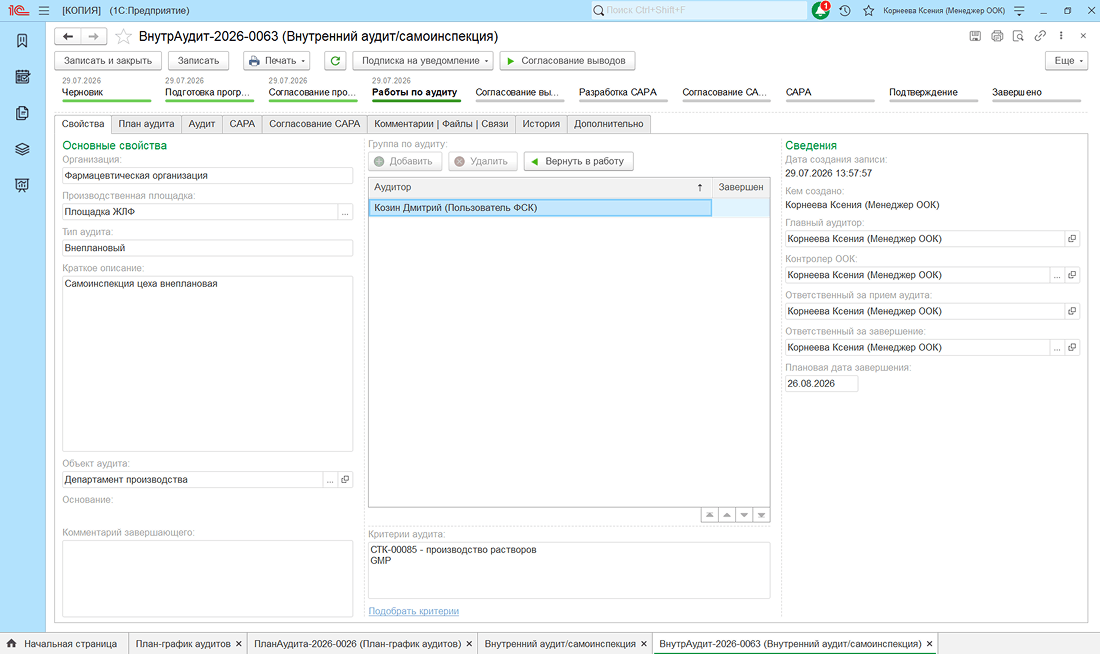The width and height of the screenshot is (1100, 654).
Task: Open favorites star in the title bar
Action: 868,11
